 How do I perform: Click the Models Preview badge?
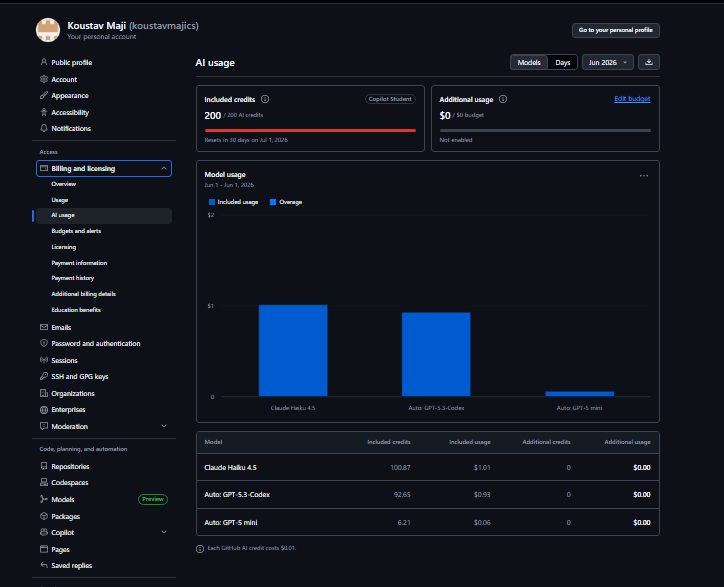153,499
